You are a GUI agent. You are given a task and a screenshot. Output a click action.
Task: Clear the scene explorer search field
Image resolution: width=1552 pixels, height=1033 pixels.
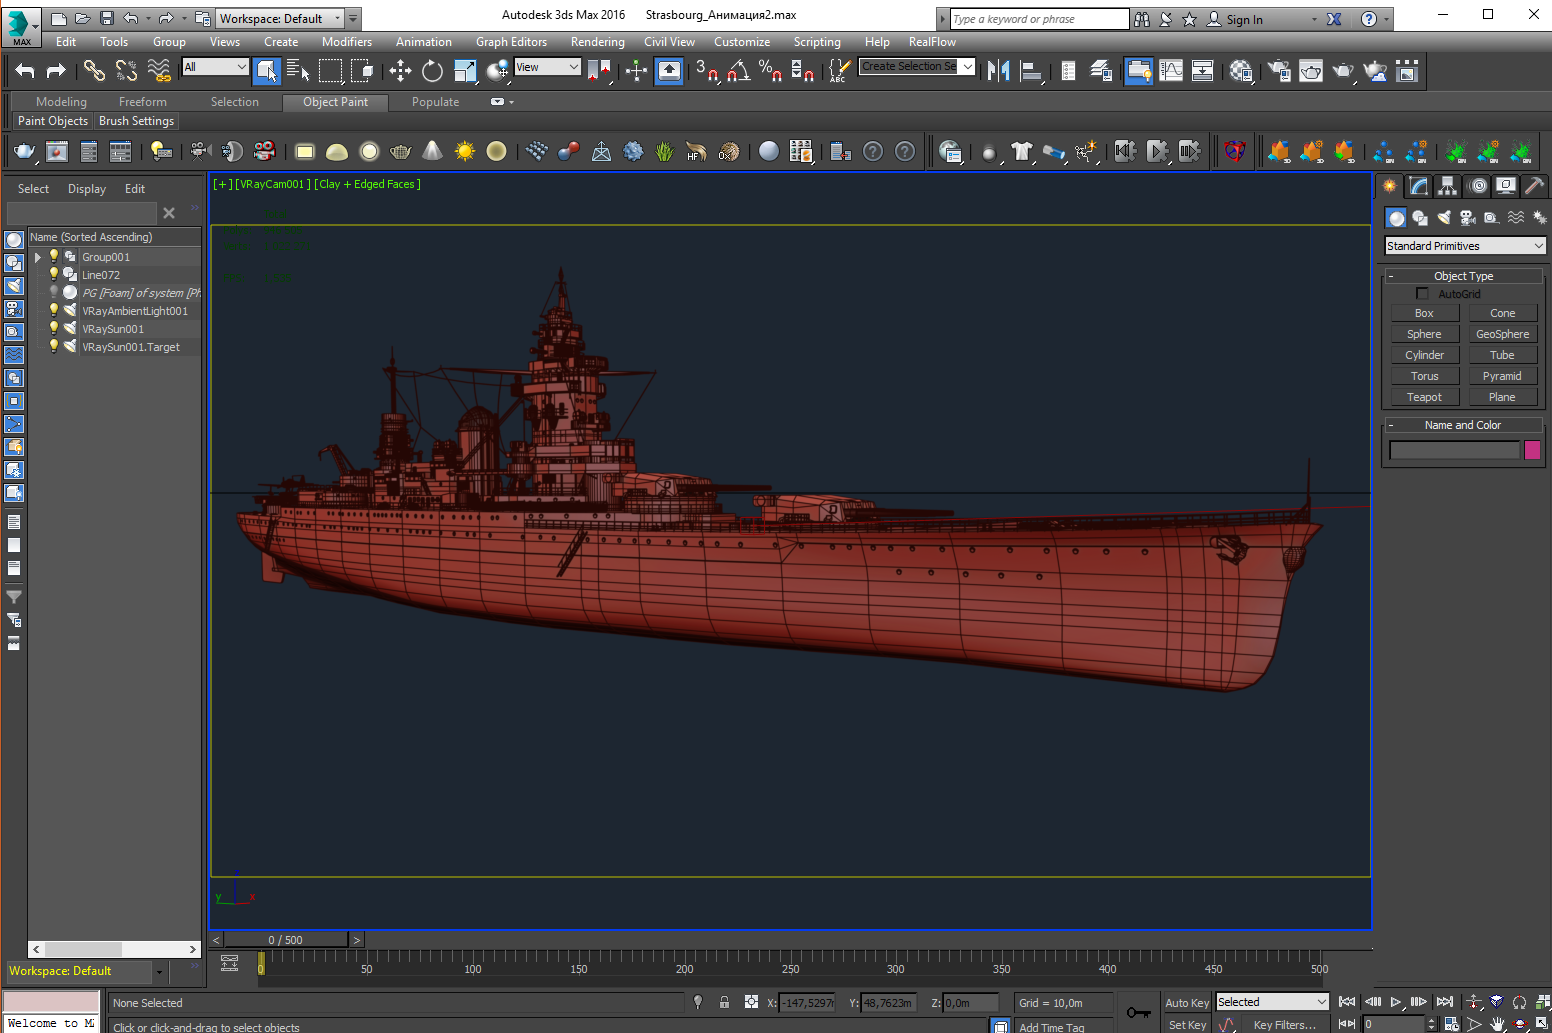point(169,213)
